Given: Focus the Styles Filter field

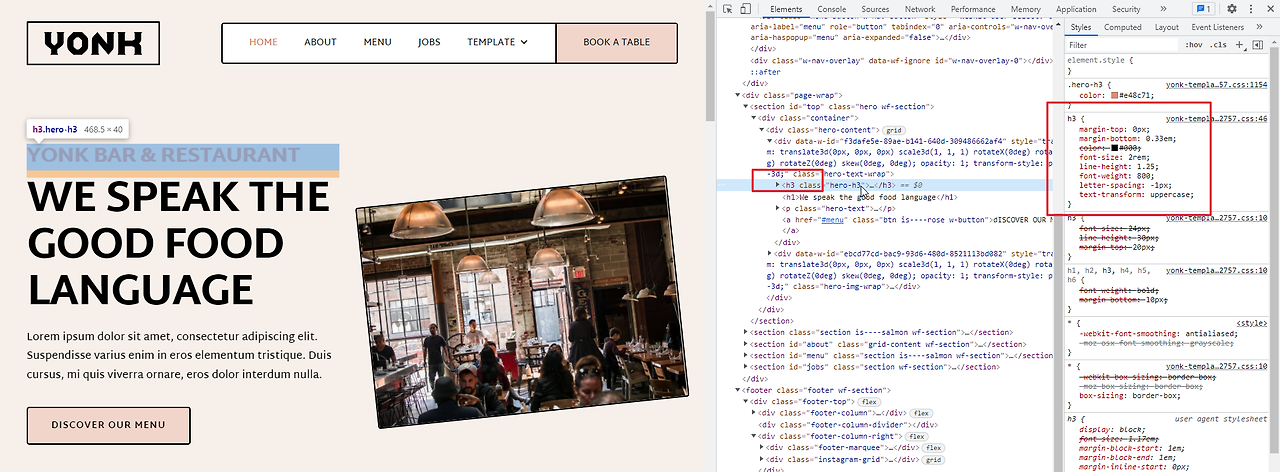Looking at the screenshot, I should click(1120, 45).
